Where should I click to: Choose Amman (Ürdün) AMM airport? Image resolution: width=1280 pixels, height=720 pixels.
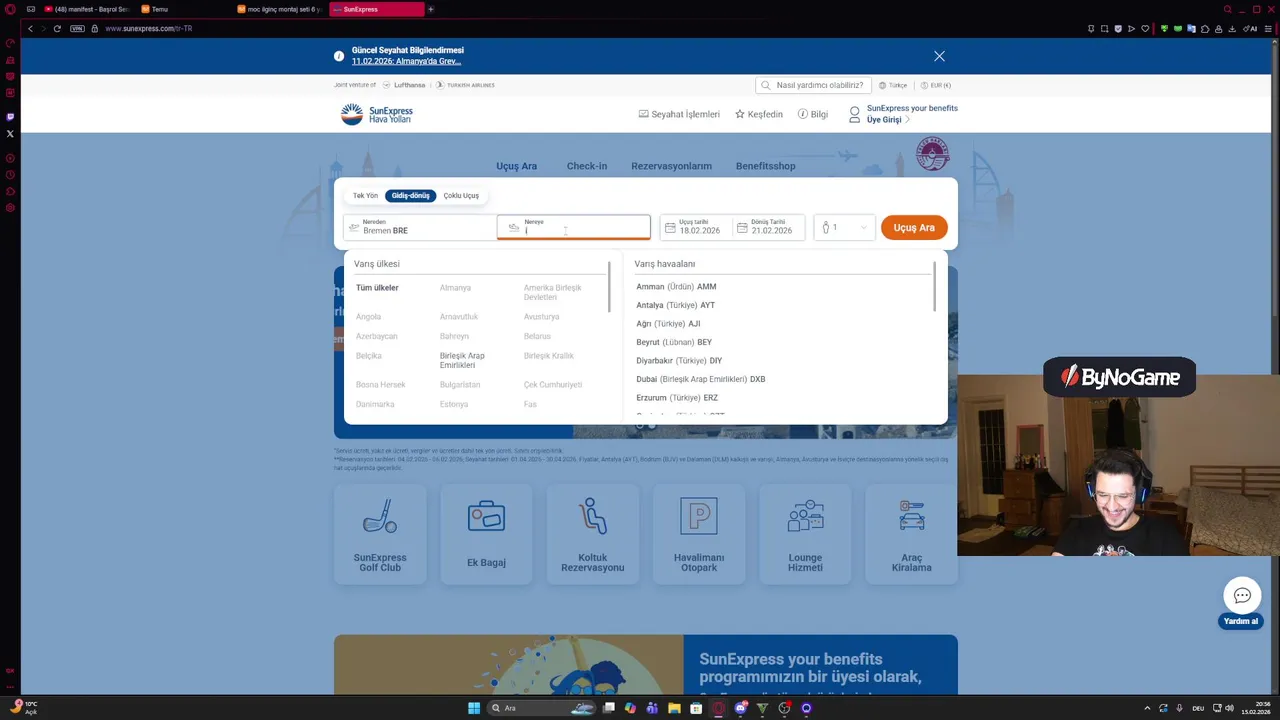(x=676, y=287)
